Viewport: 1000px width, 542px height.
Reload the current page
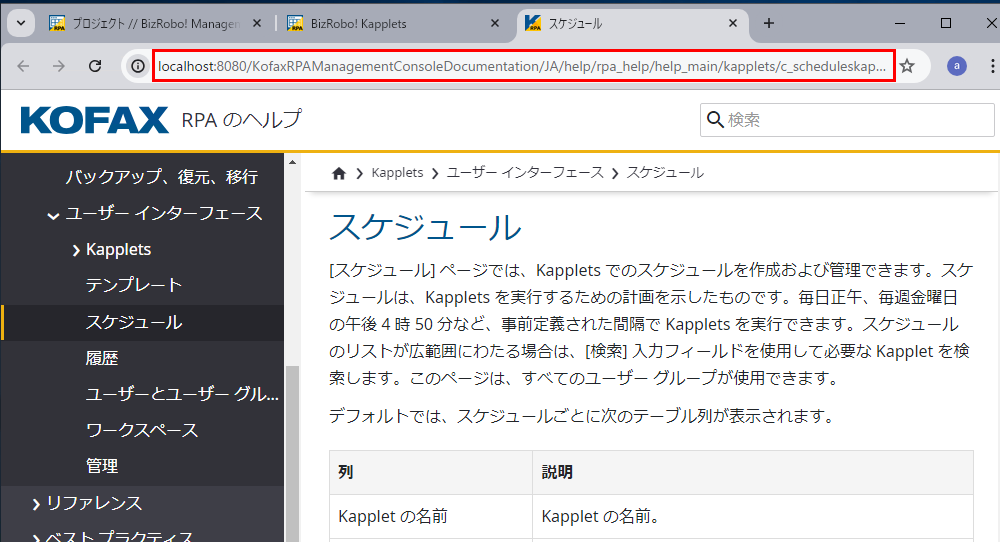pos(95,66)
